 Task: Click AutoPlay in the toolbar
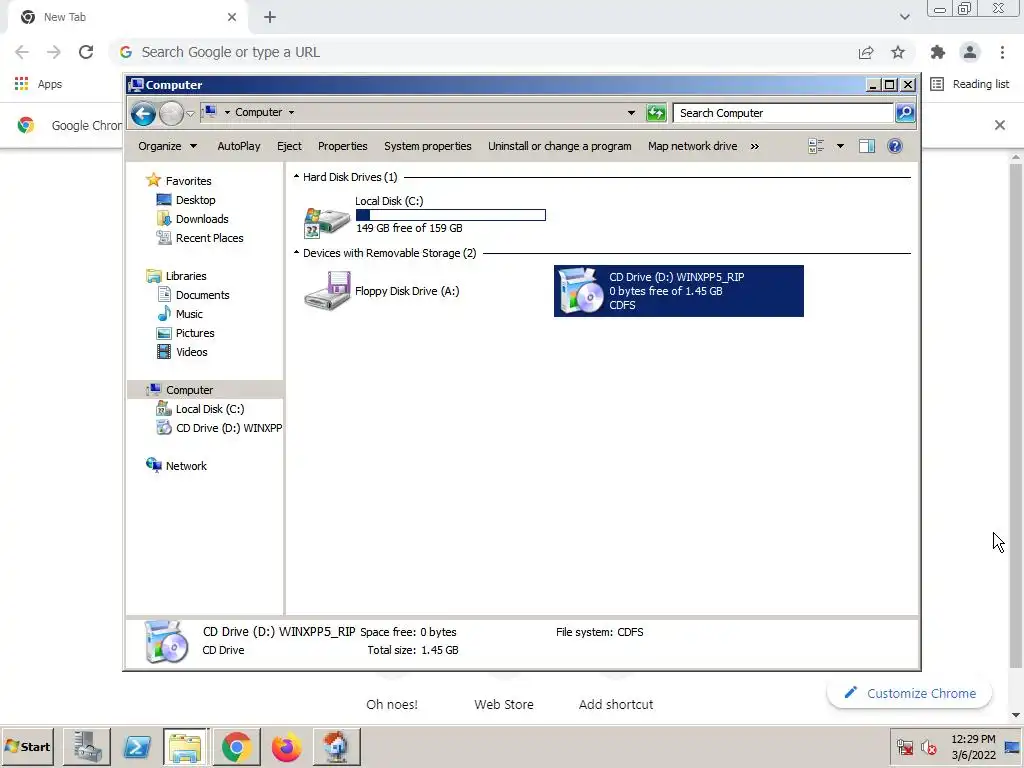click(x=238, y=146)
